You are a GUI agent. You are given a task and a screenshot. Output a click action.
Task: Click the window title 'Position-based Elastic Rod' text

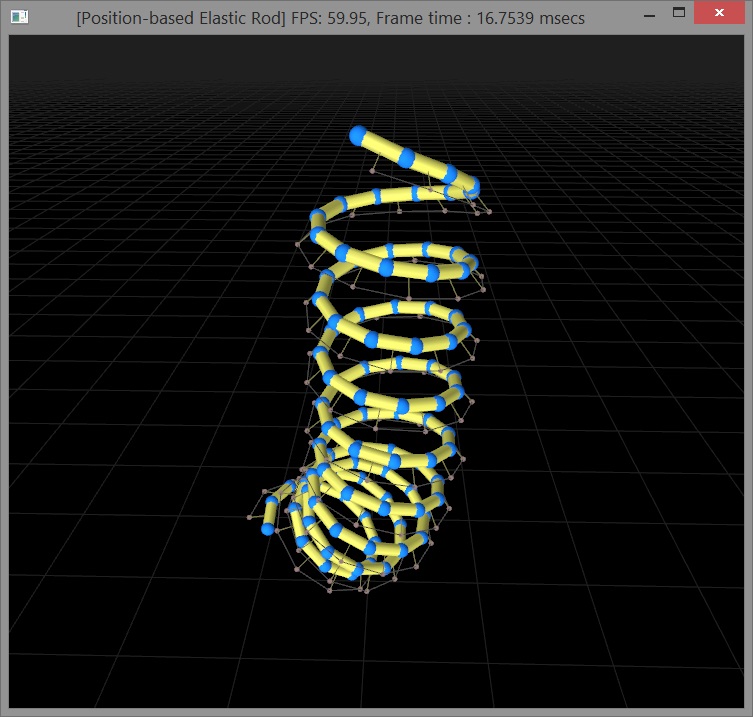(x=181, y=18)
